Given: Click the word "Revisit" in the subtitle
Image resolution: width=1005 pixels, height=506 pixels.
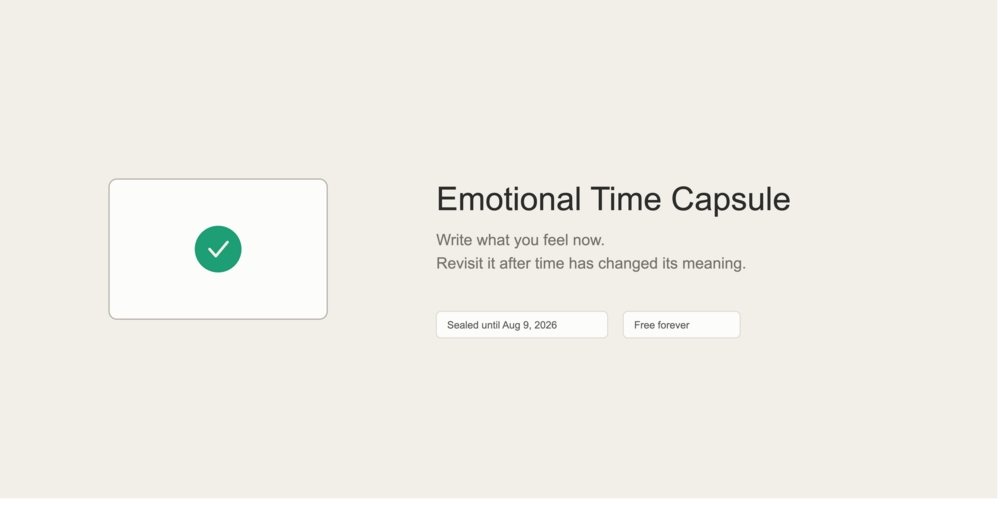Looking at the screenshot, I should tap(460, 264).
